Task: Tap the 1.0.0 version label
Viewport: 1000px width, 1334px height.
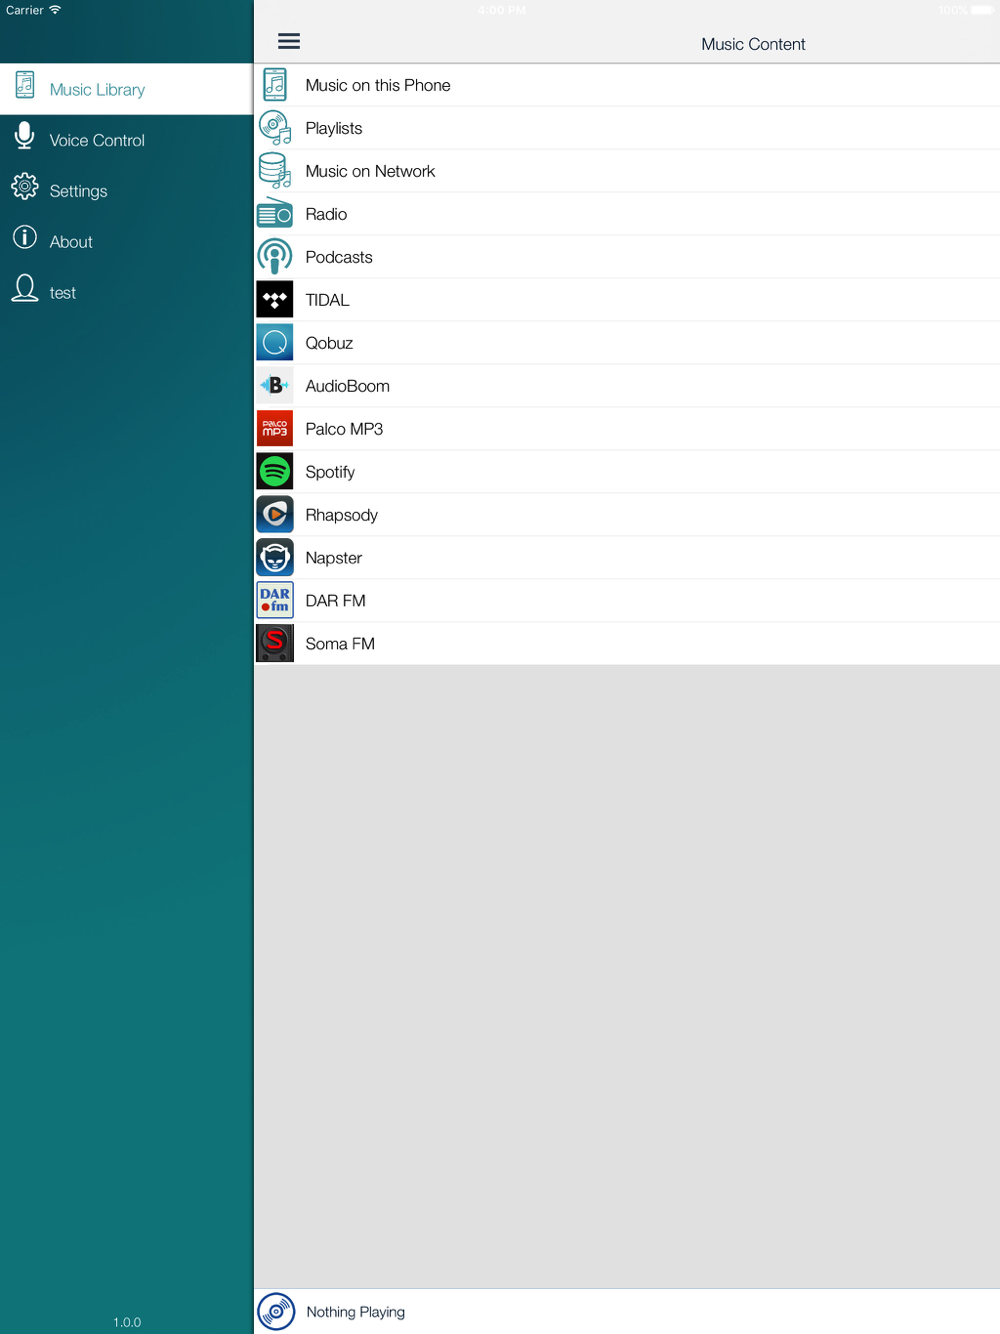Action: pos(127,1322)
